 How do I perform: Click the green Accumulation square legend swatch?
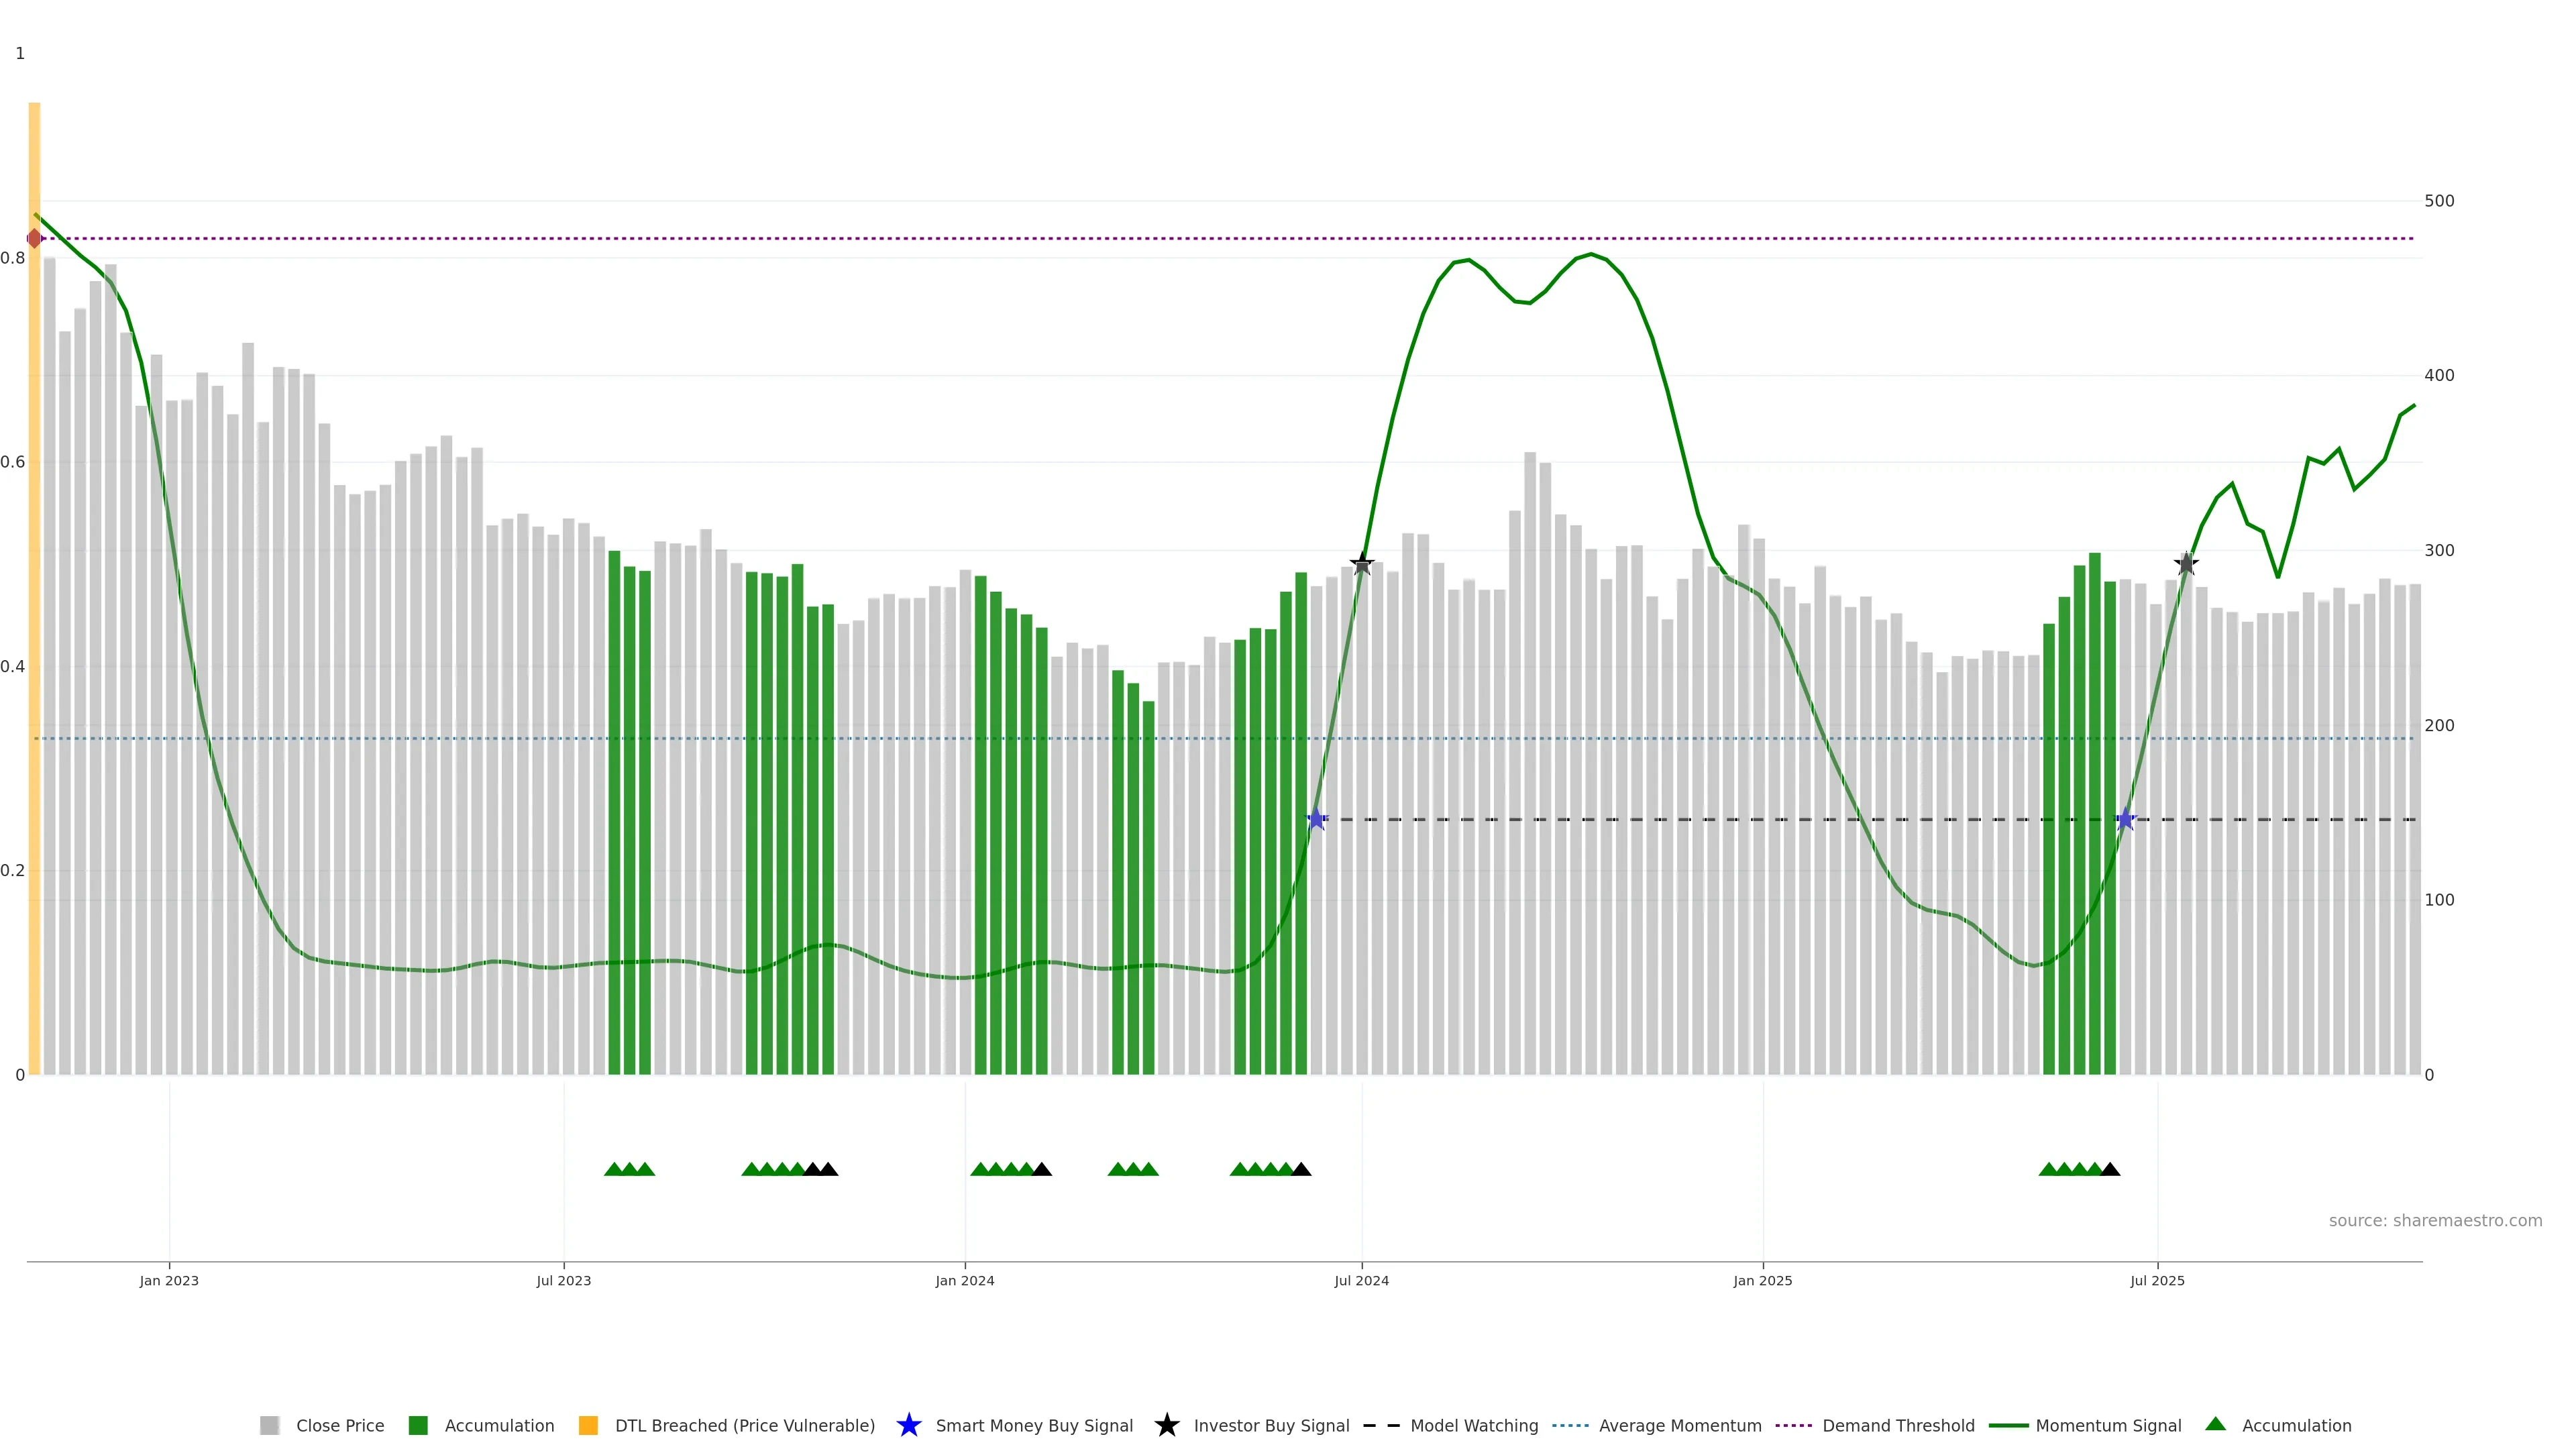(418, 1425)
